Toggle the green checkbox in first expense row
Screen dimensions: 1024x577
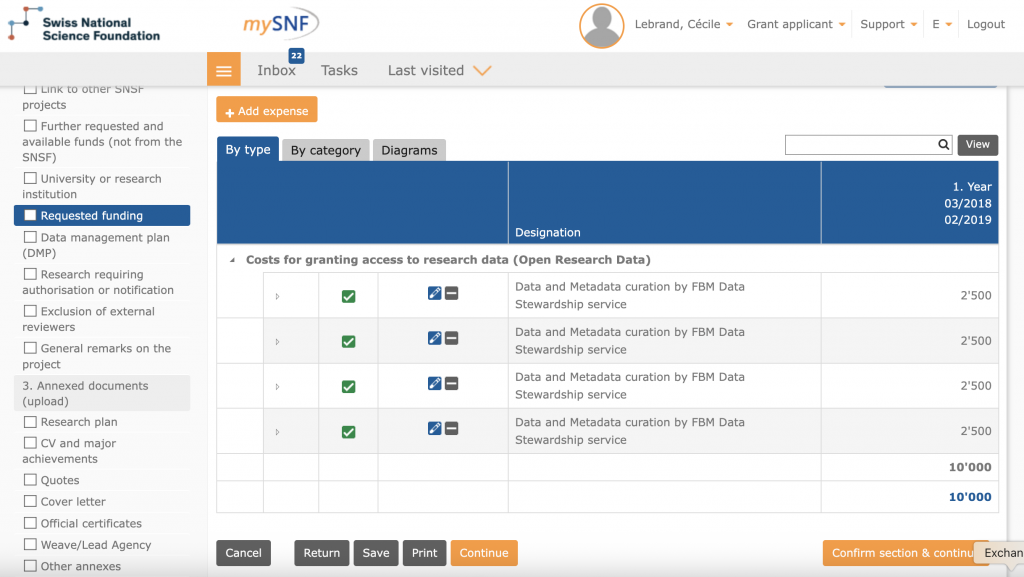(348, 296)
